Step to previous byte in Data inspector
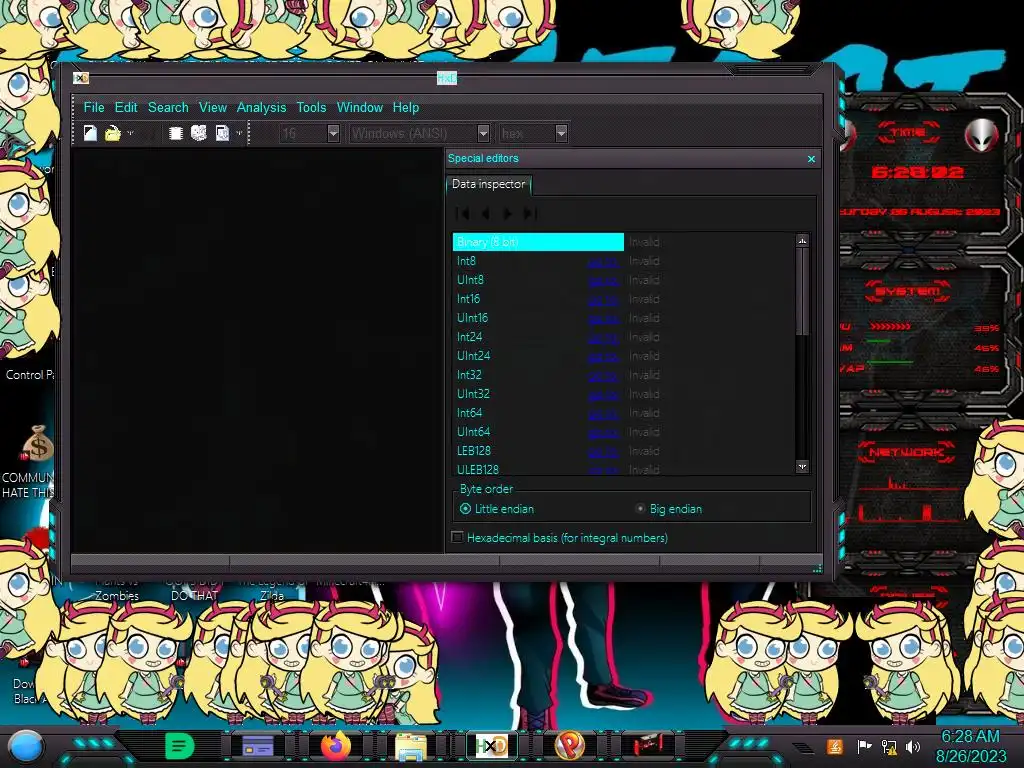The width and height of the screenshot is (1024, 768). coord(485,214)
